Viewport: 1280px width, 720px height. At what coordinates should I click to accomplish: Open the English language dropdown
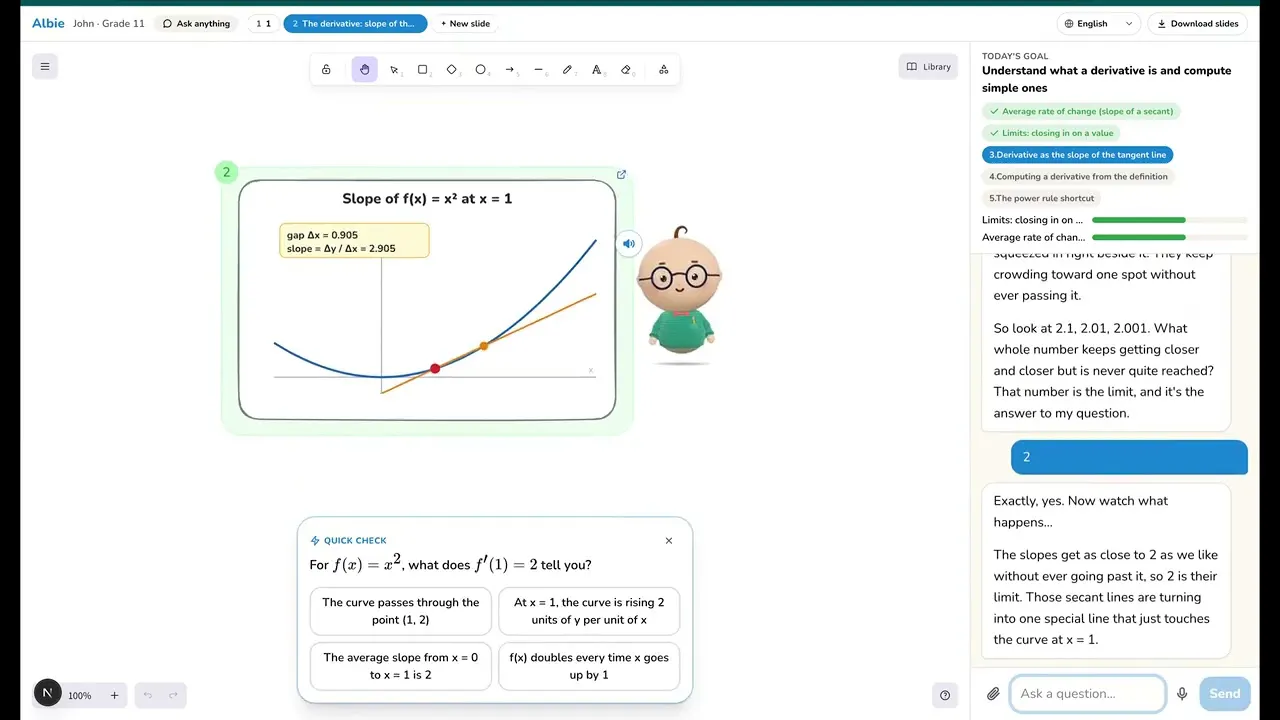[x=1099, y=24]
